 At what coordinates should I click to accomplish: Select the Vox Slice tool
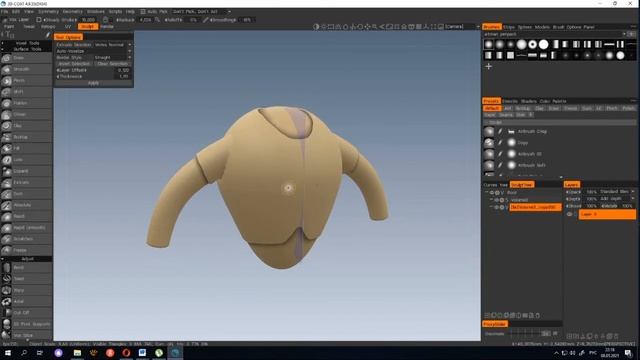coord(27,336)
